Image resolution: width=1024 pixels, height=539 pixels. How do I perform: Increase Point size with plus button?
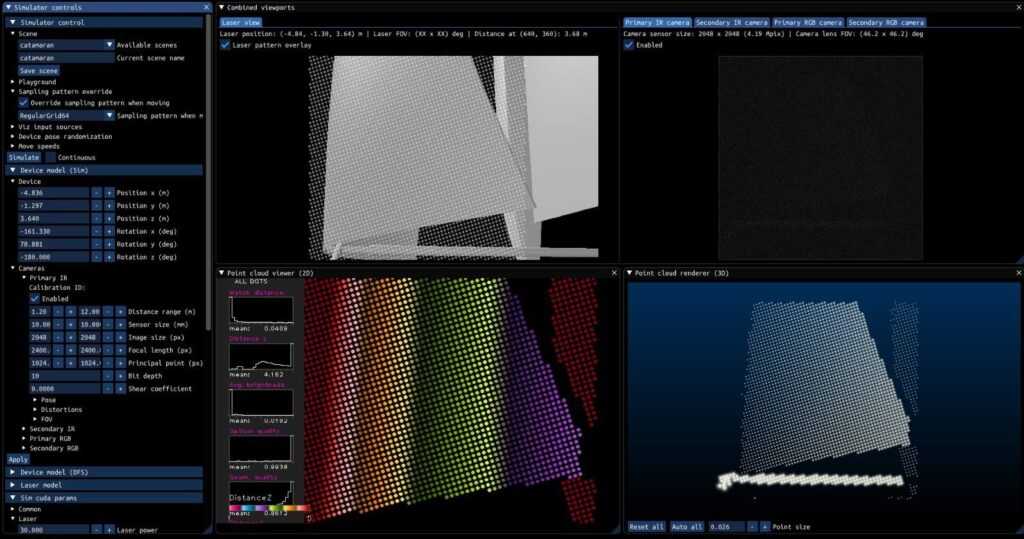tap(765, 526)
